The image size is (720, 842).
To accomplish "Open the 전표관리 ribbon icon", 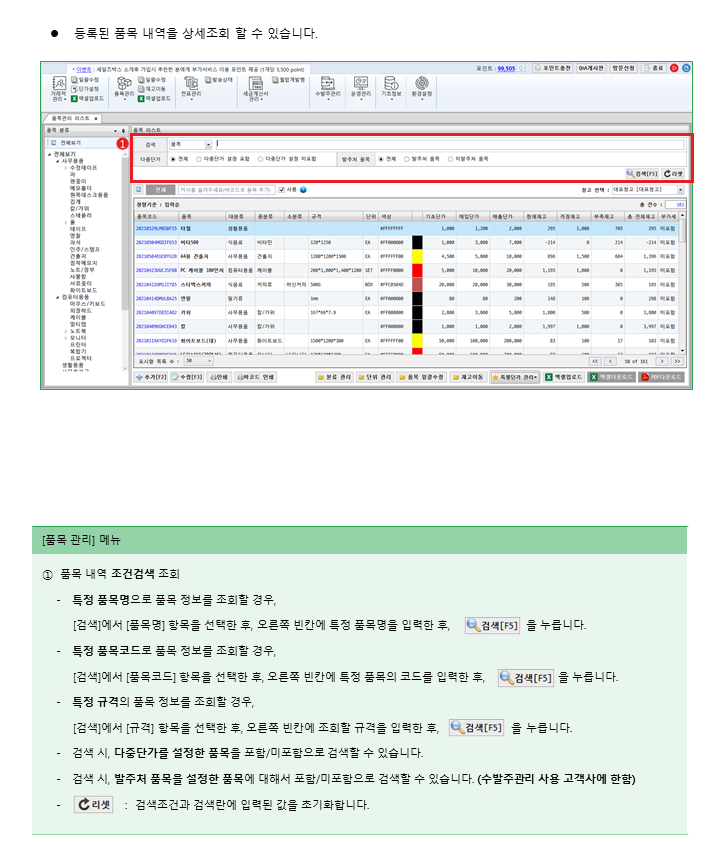I will 191,88.
